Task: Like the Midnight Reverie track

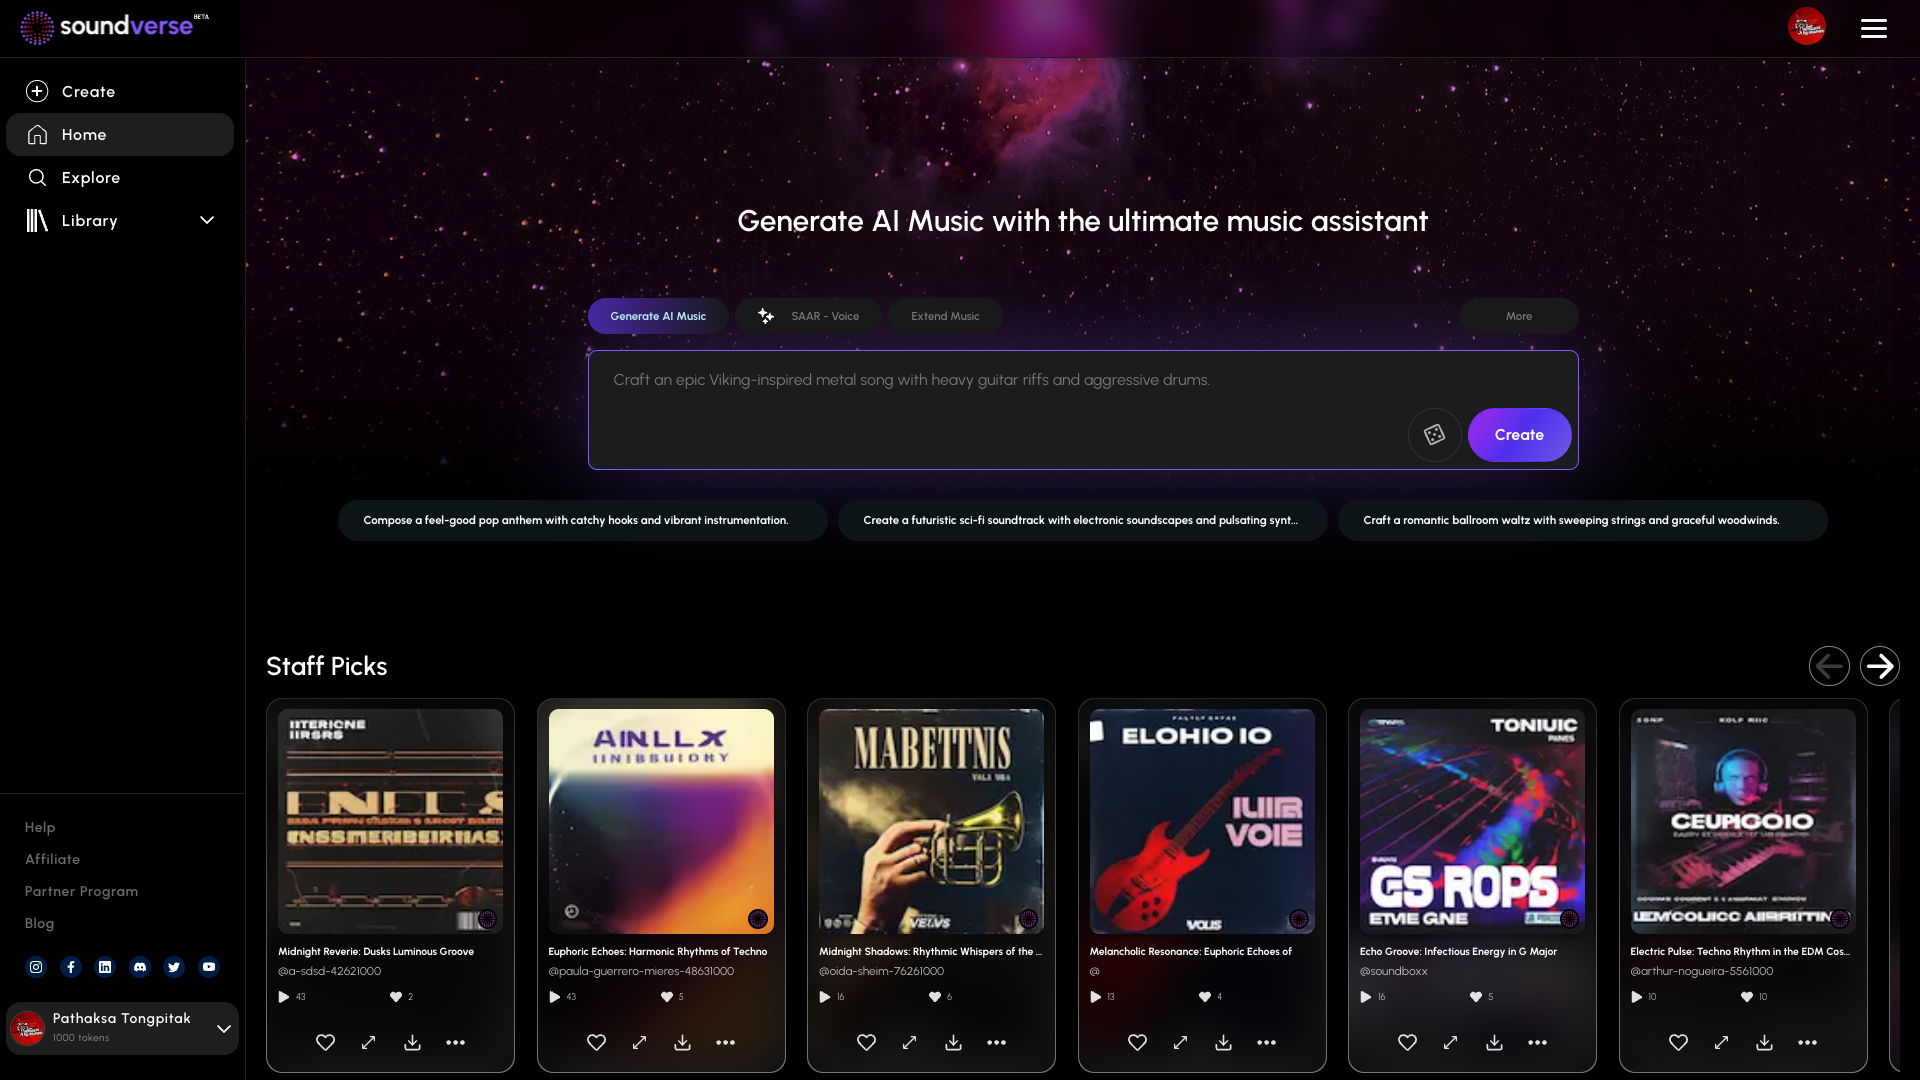Action: coord(325,1042)
